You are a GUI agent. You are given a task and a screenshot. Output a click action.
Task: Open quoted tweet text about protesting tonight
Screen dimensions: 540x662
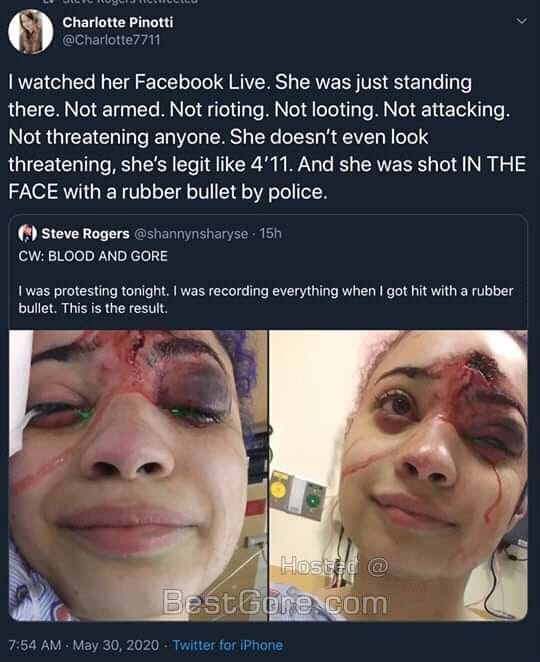click(266, 299)
